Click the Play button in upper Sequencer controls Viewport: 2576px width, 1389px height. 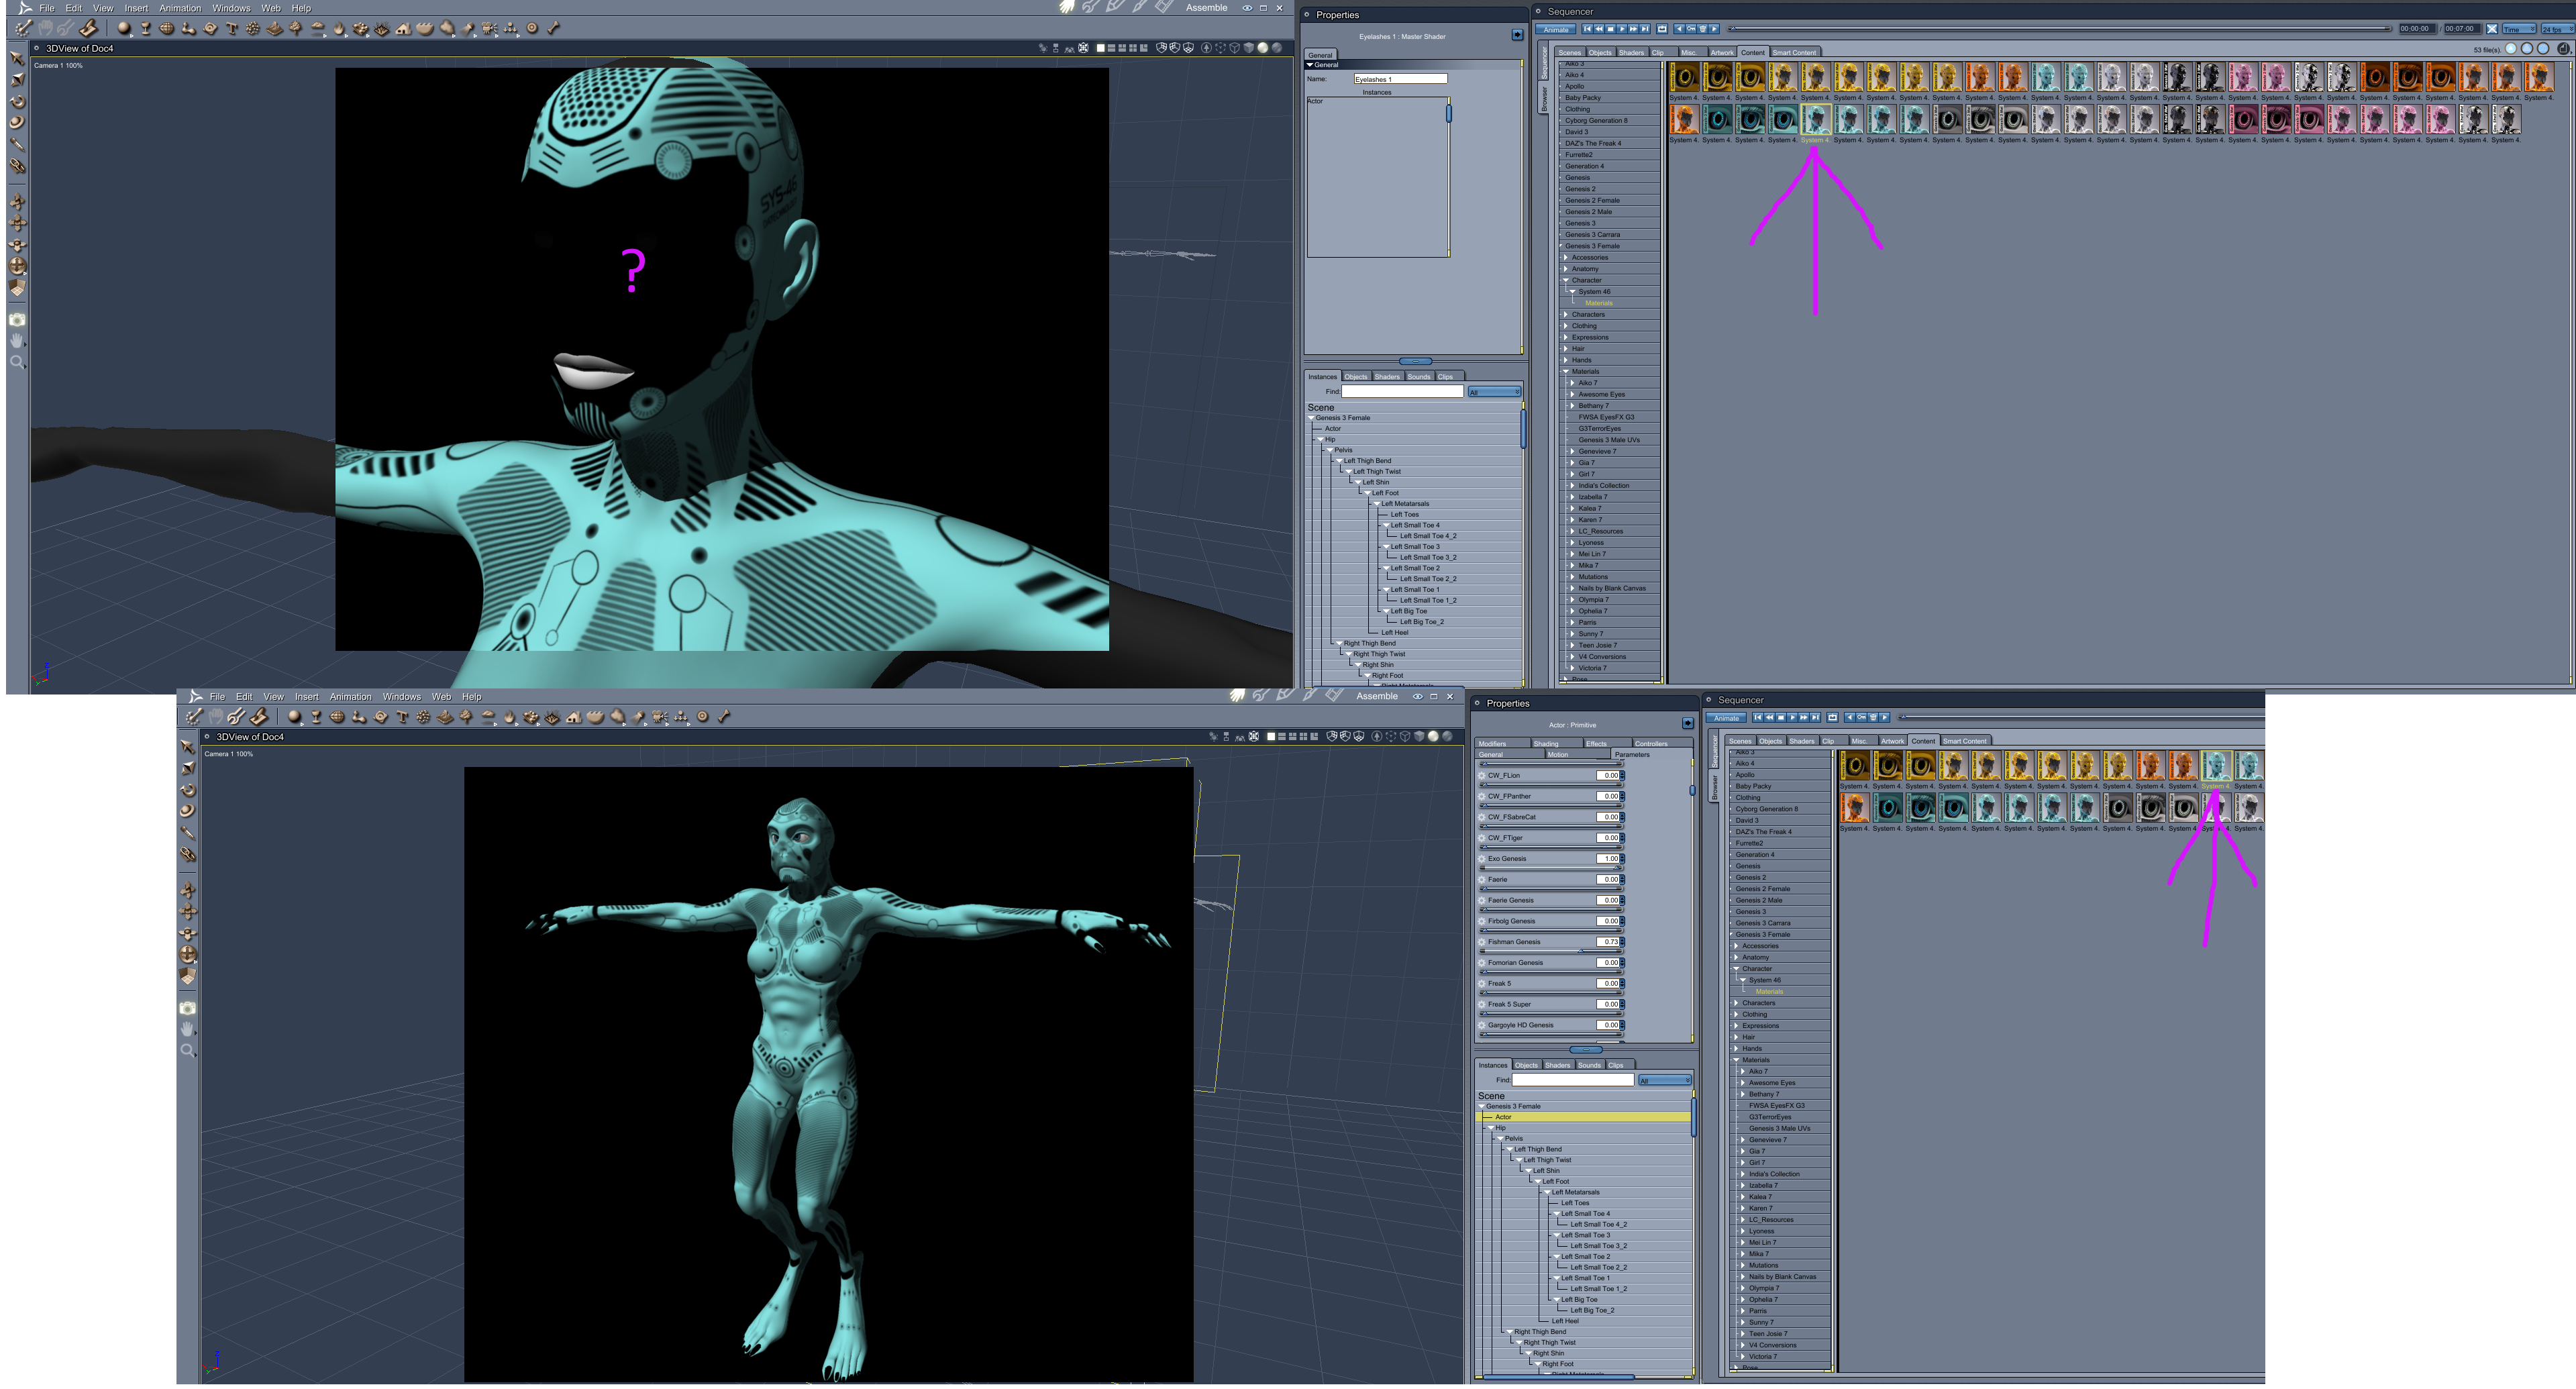click(1622, 29)
